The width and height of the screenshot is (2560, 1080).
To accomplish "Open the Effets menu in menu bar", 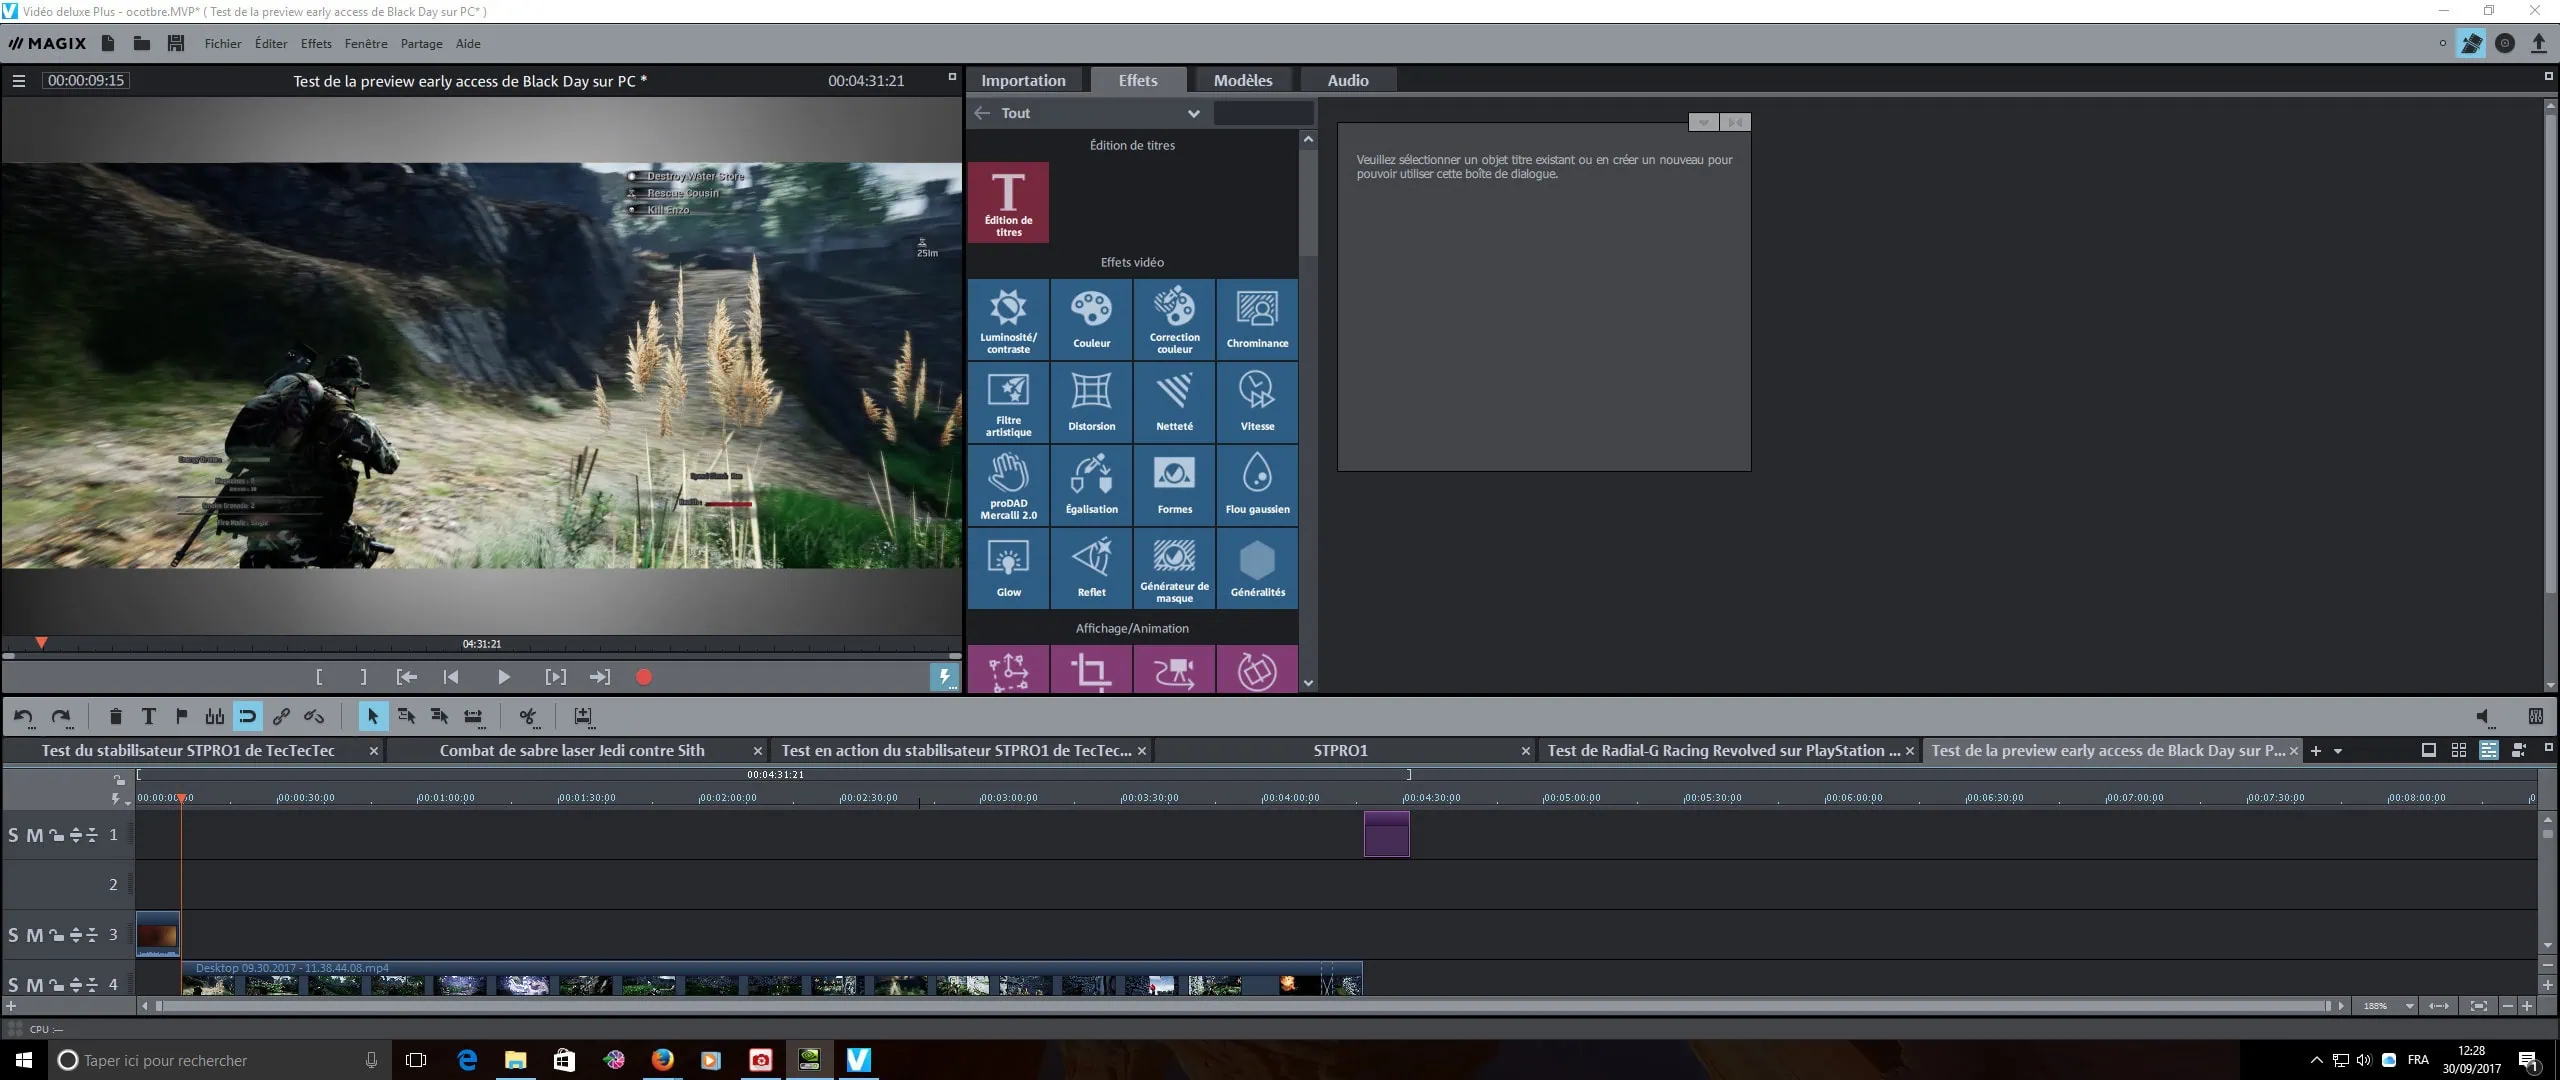I will [315, 44].
